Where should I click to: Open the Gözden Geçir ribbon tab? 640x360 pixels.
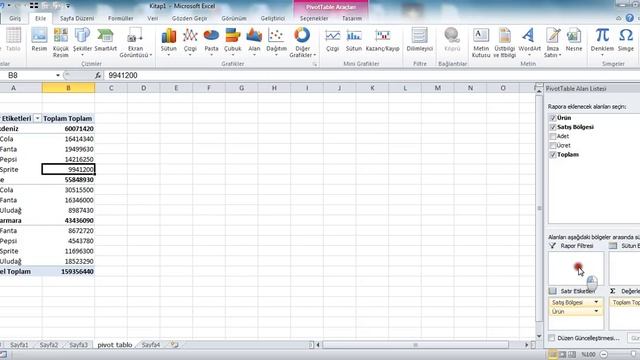coord(189,18)
